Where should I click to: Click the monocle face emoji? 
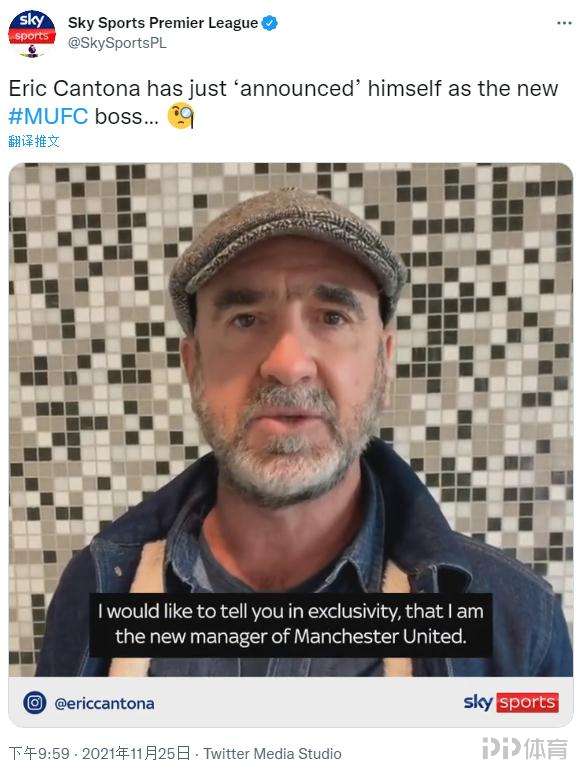point(180,115)
